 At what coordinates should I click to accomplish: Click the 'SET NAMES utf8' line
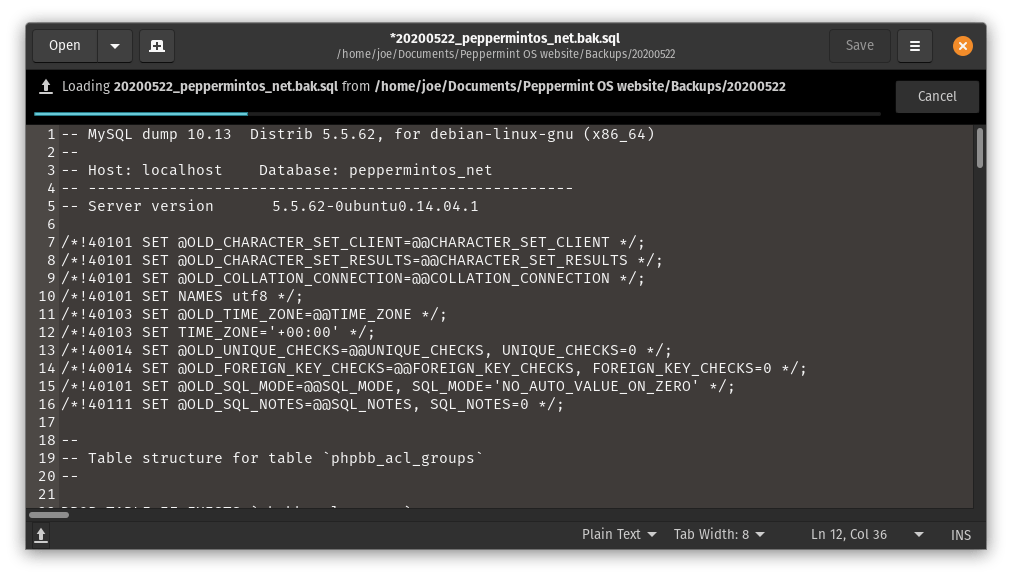[x=182, y=296]
